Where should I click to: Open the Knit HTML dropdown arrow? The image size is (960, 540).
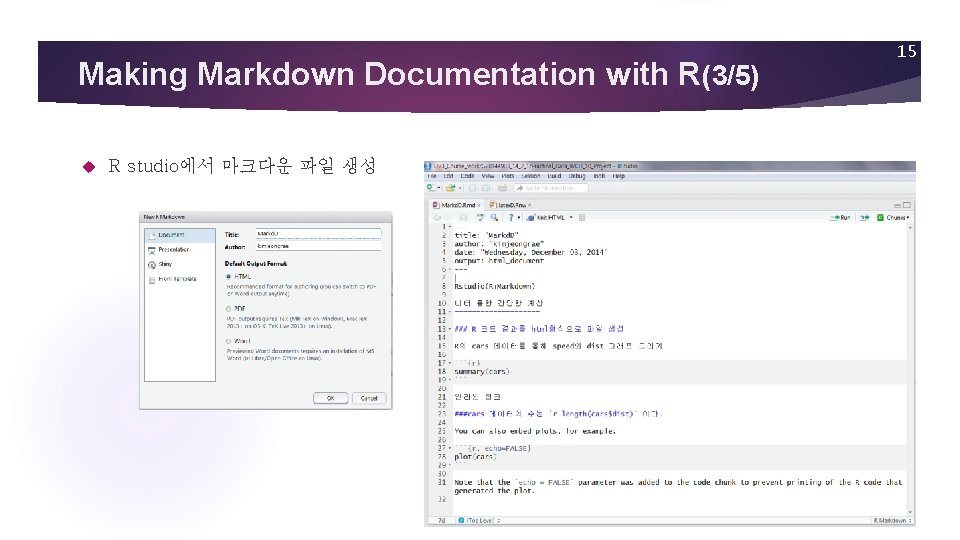(x=571, y=217)
